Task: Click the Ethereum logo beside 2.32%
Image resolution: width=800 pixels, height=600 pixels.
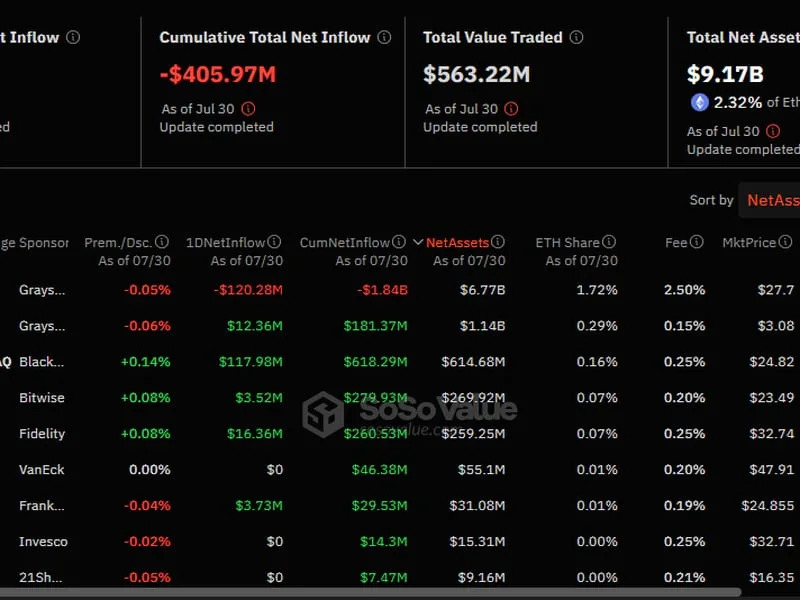Action: pyautogui.click(x=700, y=103)
